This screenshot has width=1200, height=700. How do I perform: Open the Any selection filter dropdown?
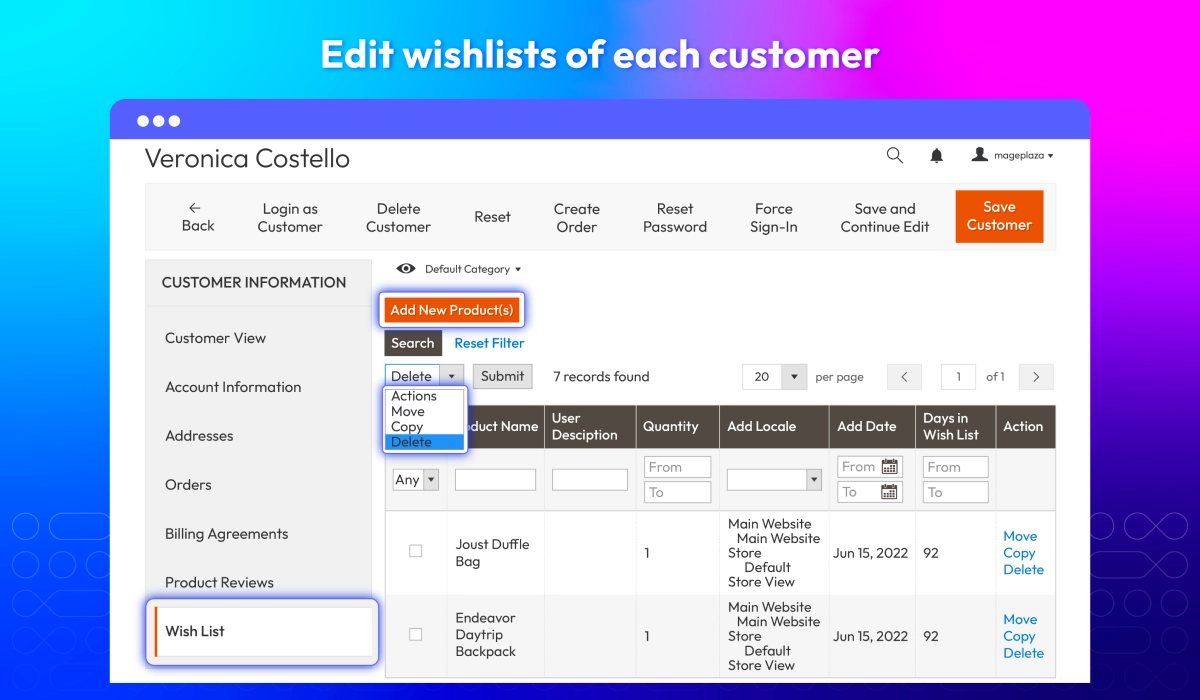431,480
